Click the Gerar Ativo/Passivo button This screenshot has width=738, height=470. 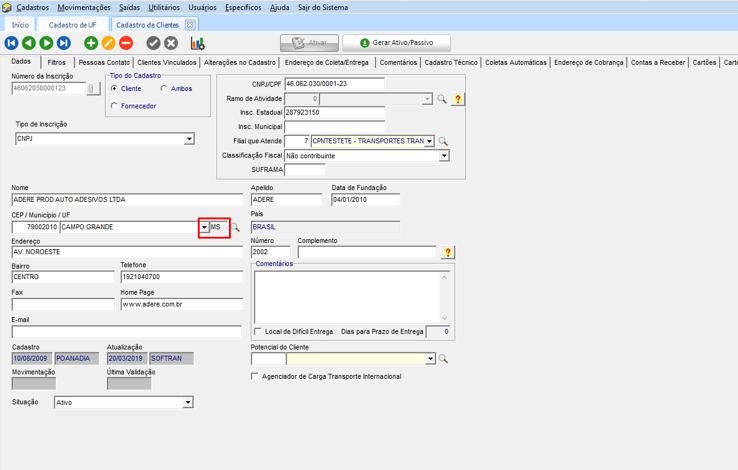click(x=396, y=43)
